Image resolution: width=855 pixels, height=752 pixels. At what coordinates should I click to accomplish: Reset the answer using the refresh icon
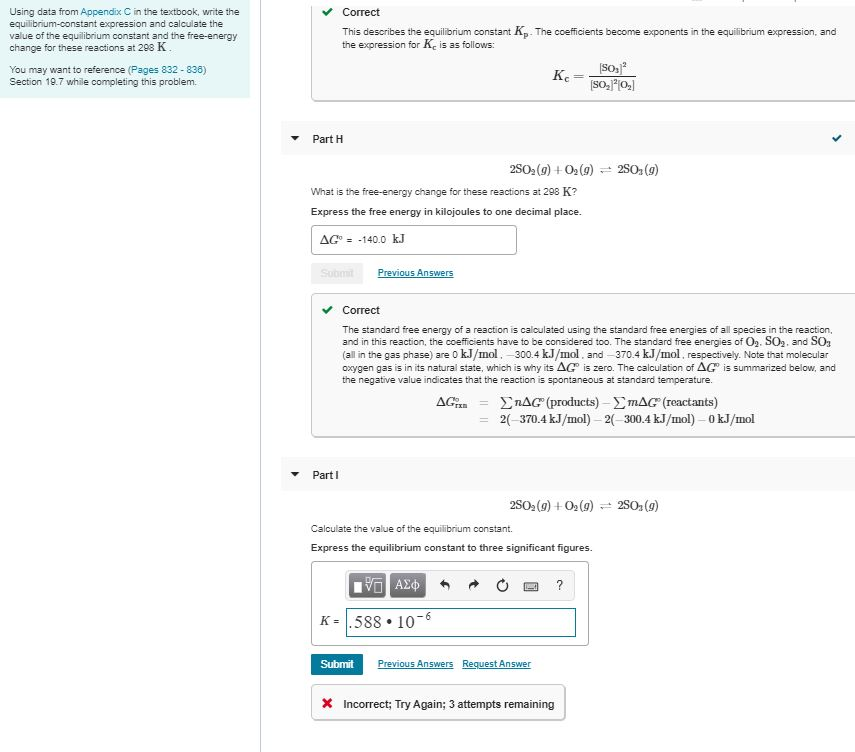pos(500,587)
